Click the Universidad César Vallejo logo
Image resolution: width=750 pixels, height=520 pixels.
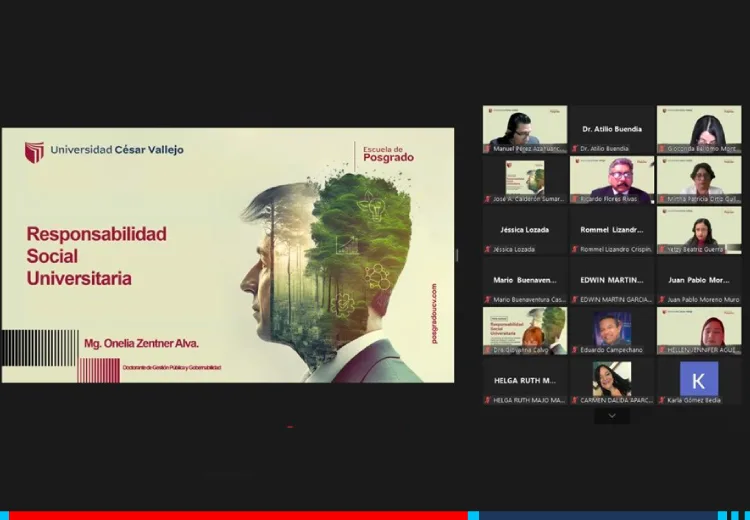click(104, 152)
